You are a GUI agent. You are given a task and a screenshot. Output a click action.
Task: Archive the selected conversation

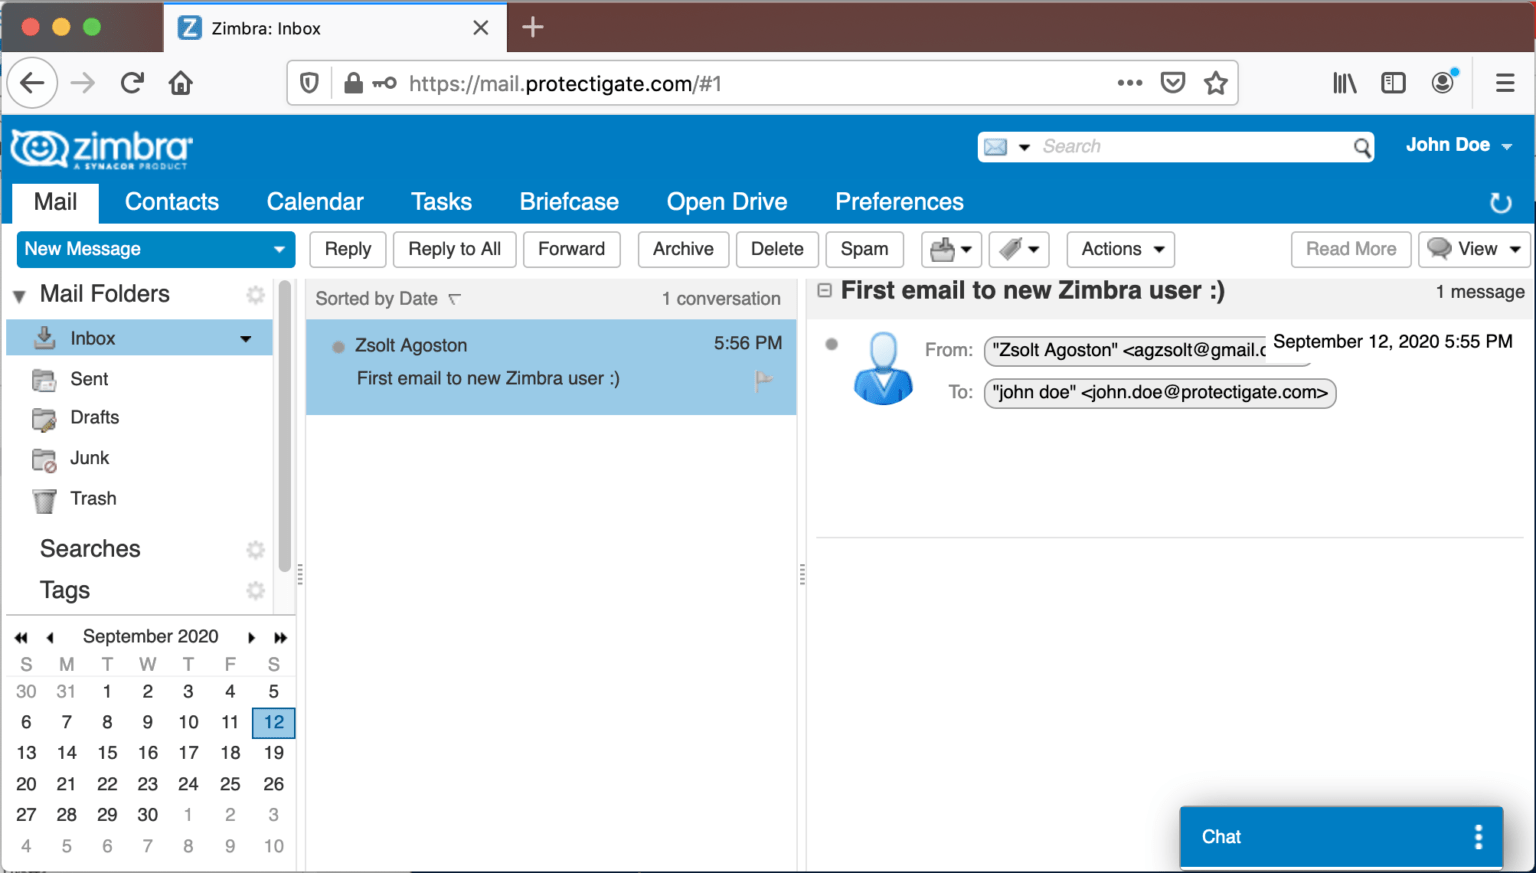click(683, 249)
